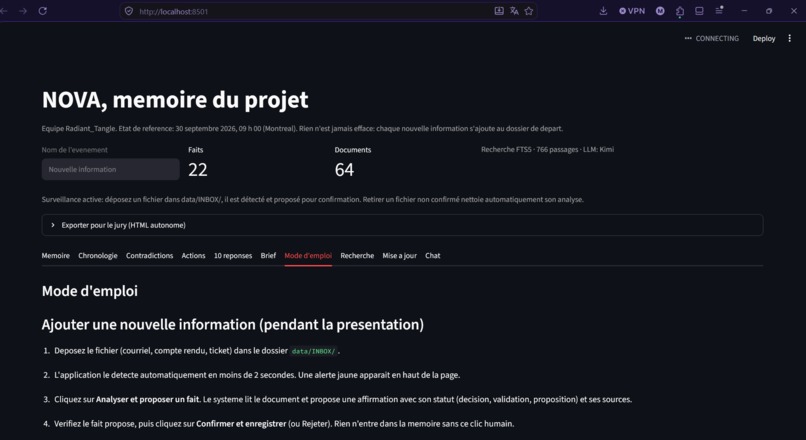This screenshot has width=806, height=440.
Task: Open the translate page icon
Action: click(x=514, y=11)
